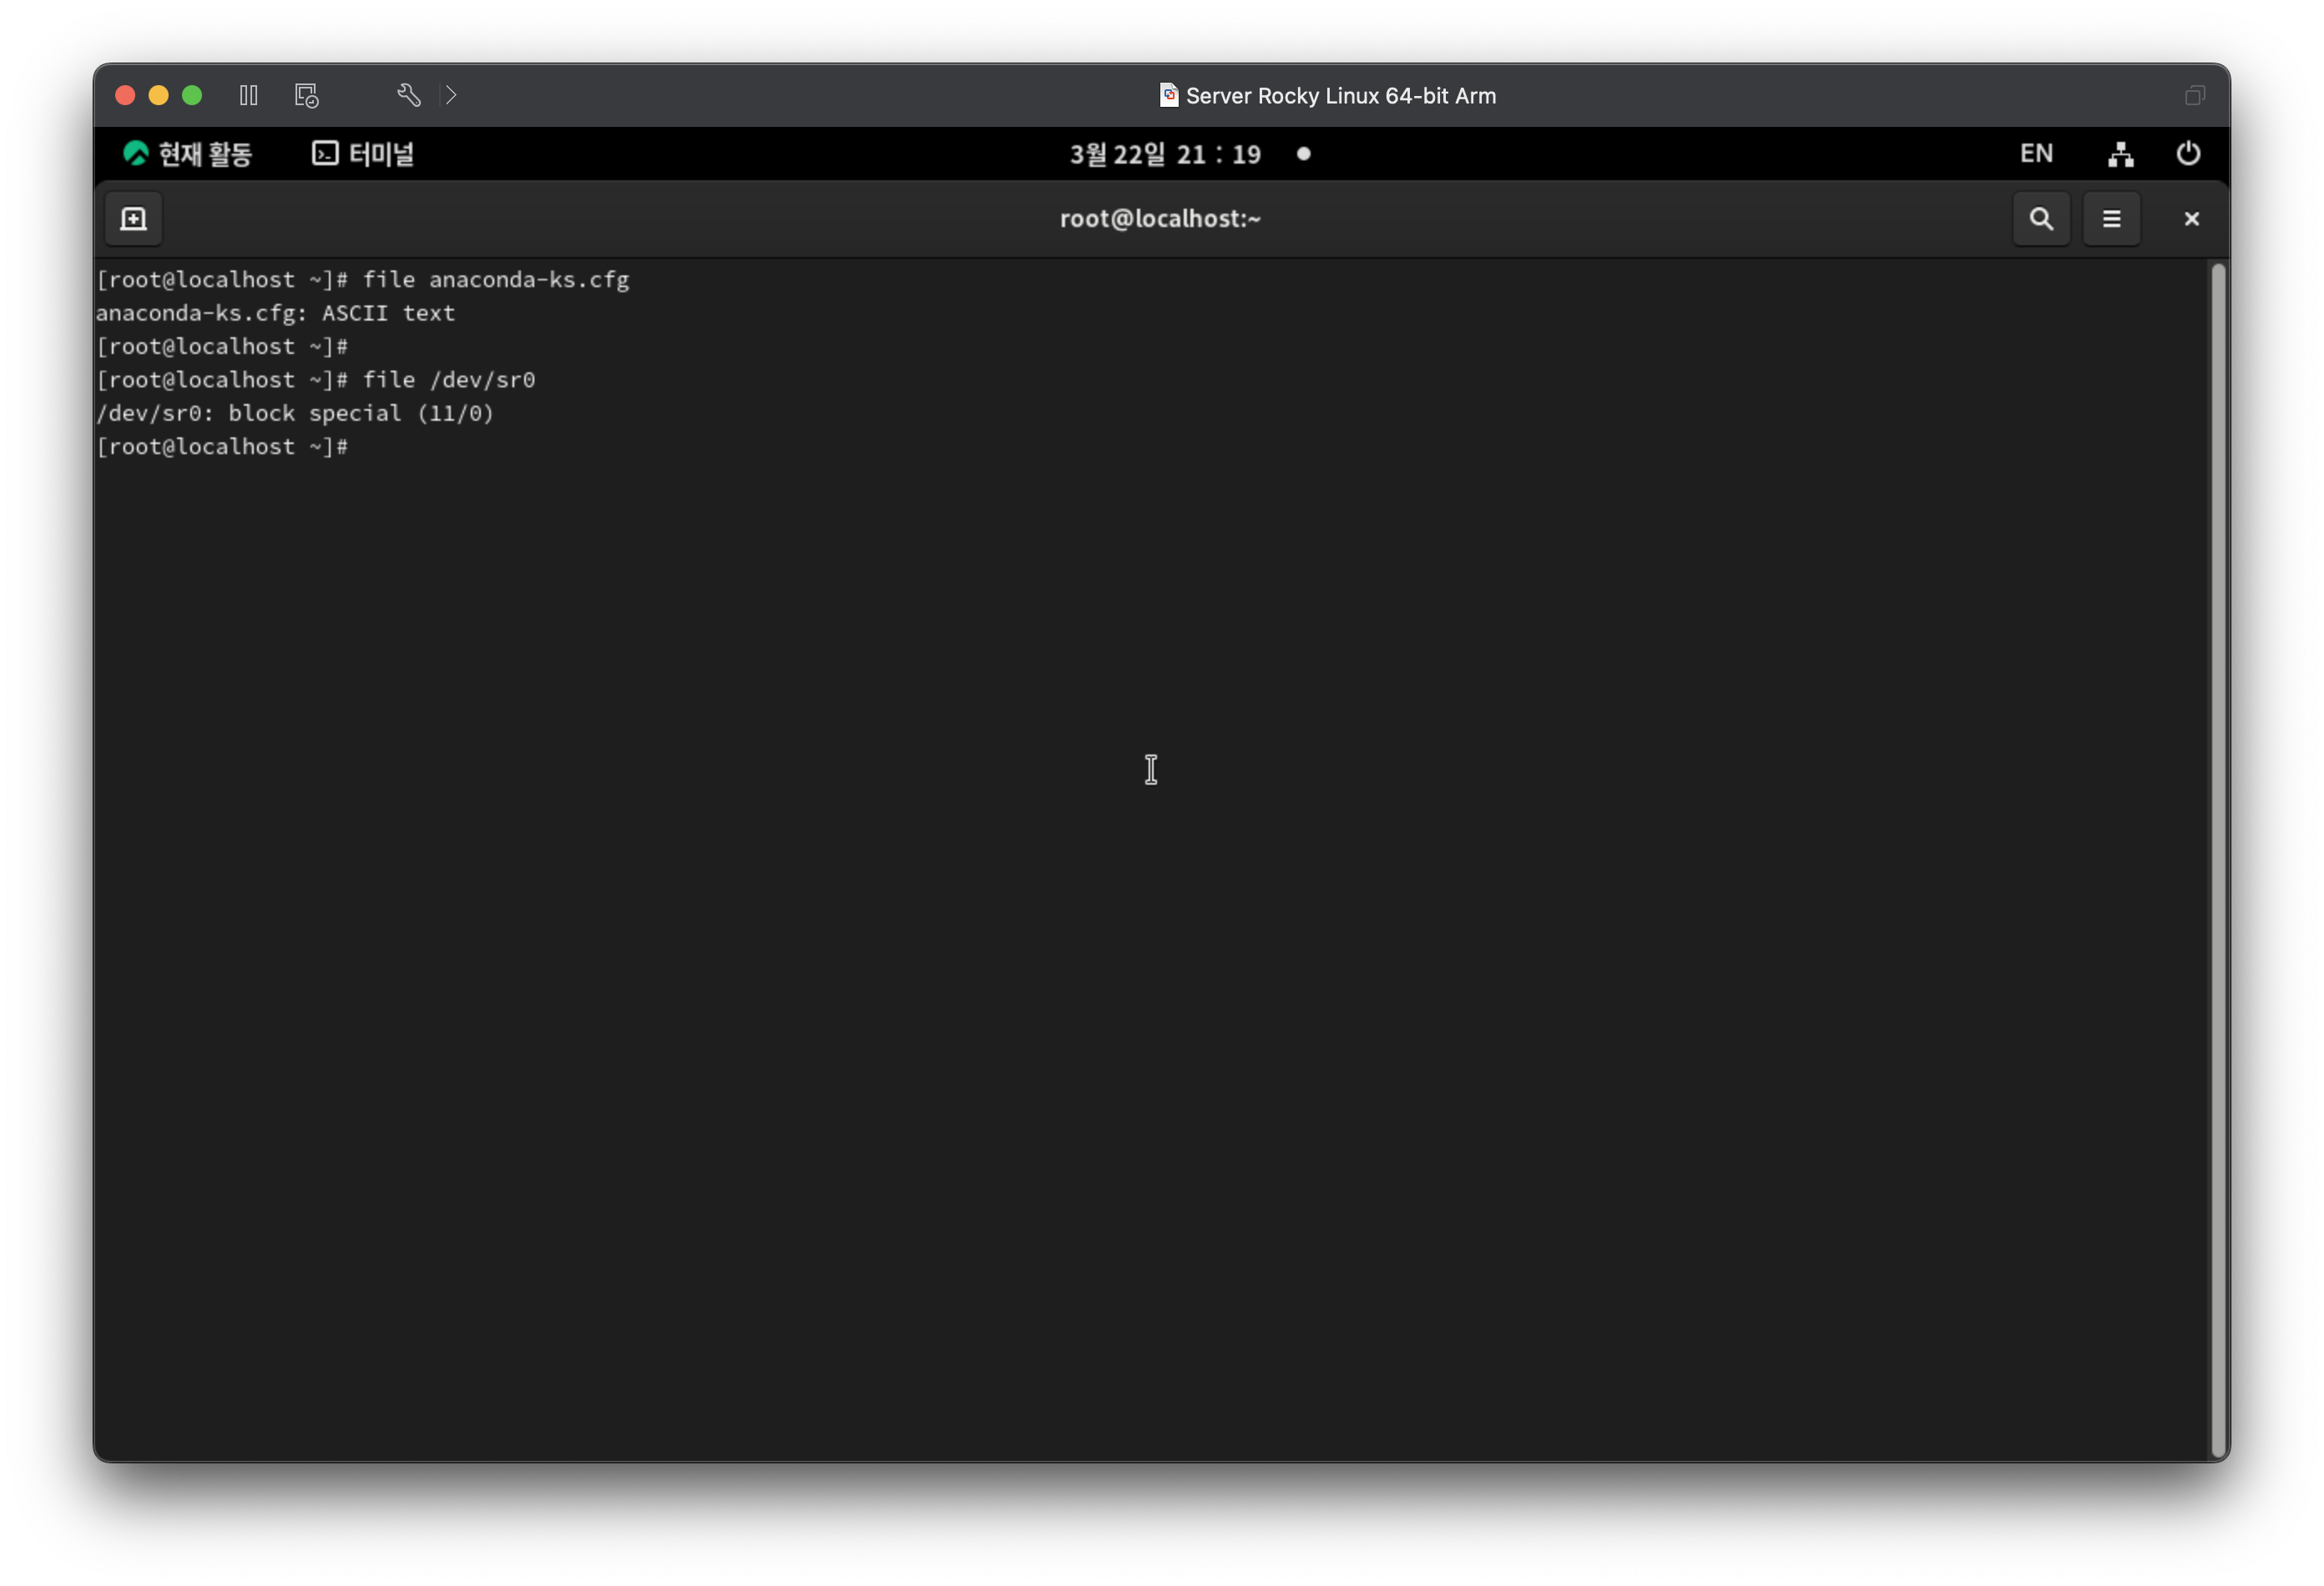Open the terminal hamburger menu
This screenshot has width=2324, height=1586.
(2111, 219)
